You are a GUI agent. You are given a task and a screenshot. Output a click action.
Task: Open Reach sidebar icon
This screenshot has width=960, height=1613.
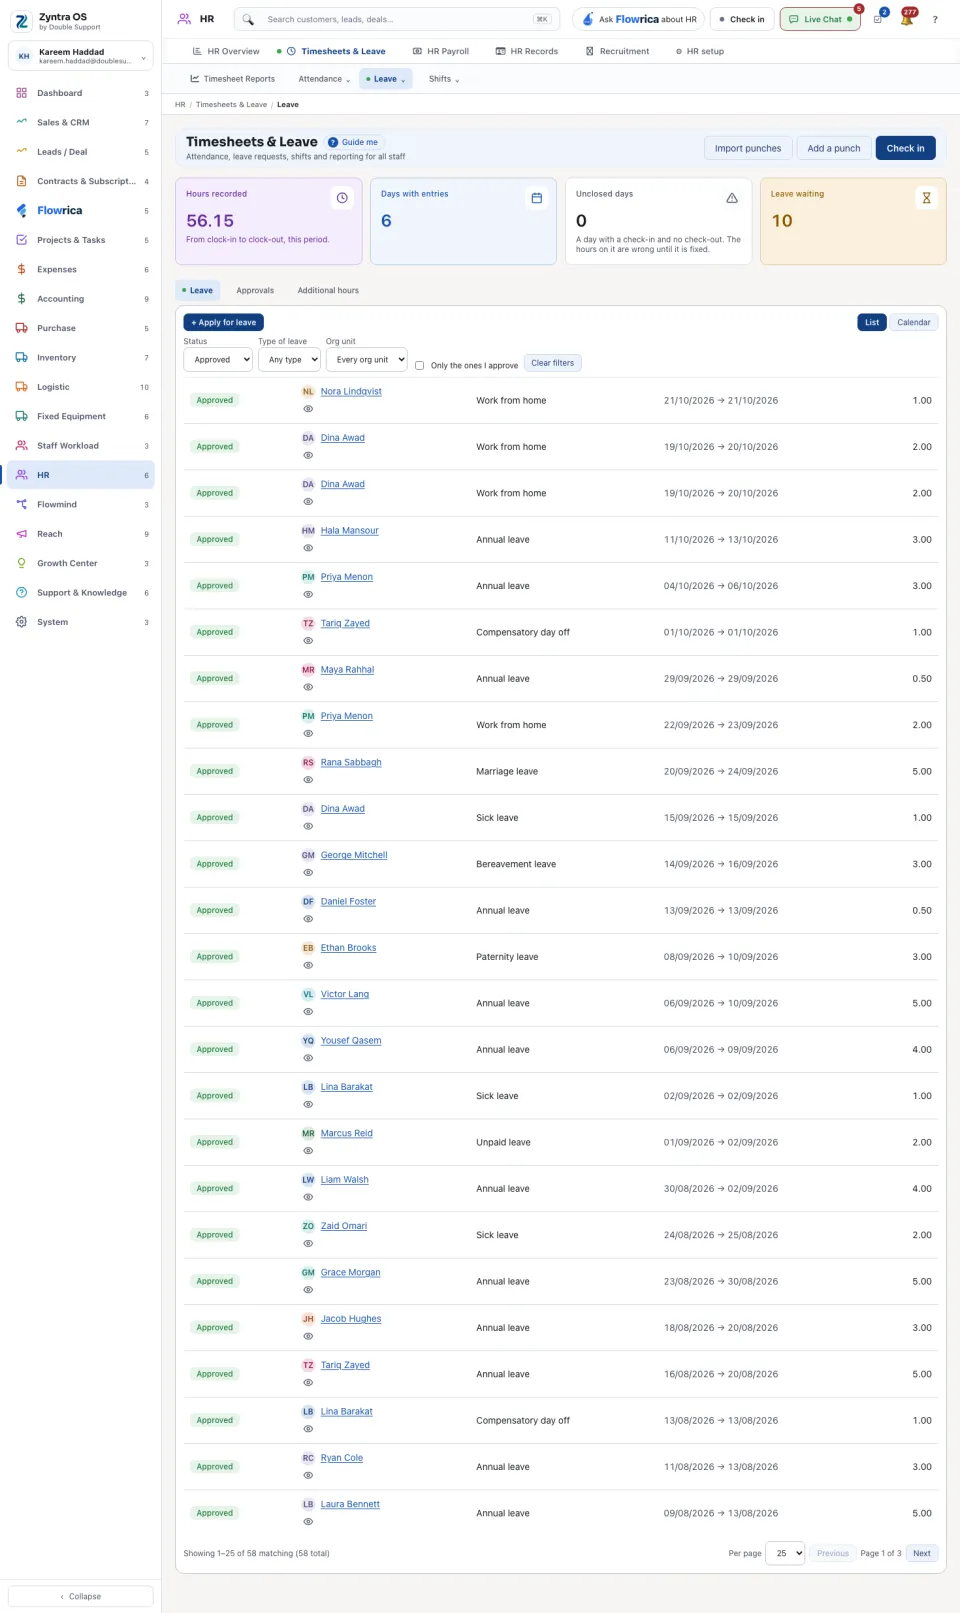(21, 534)
